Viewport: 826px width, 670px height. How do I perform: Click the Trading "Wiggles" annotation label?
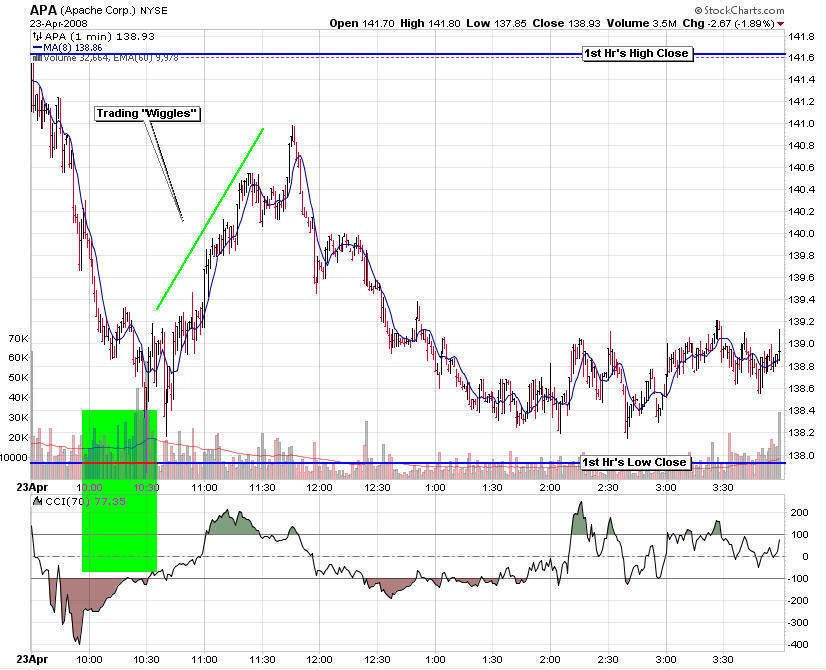(x=148, y=113)
